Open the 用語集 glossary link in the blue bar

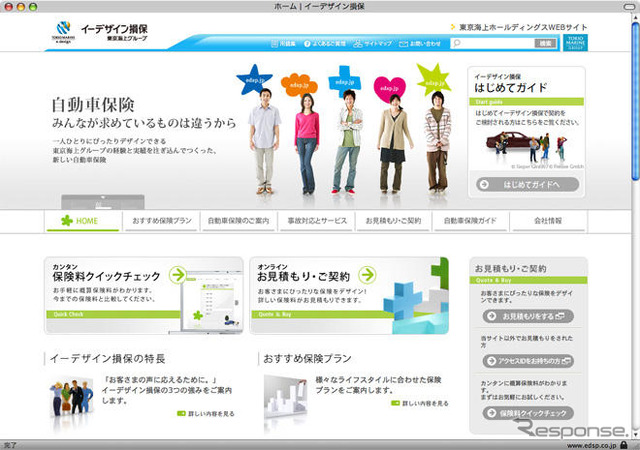(x=283, y=43)
